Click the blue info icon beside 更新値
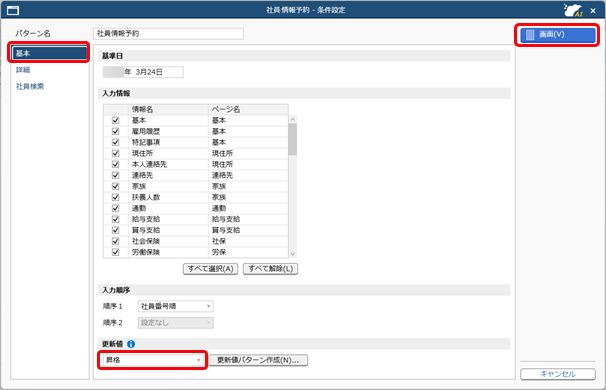The image size is (606, 390). 131,344
